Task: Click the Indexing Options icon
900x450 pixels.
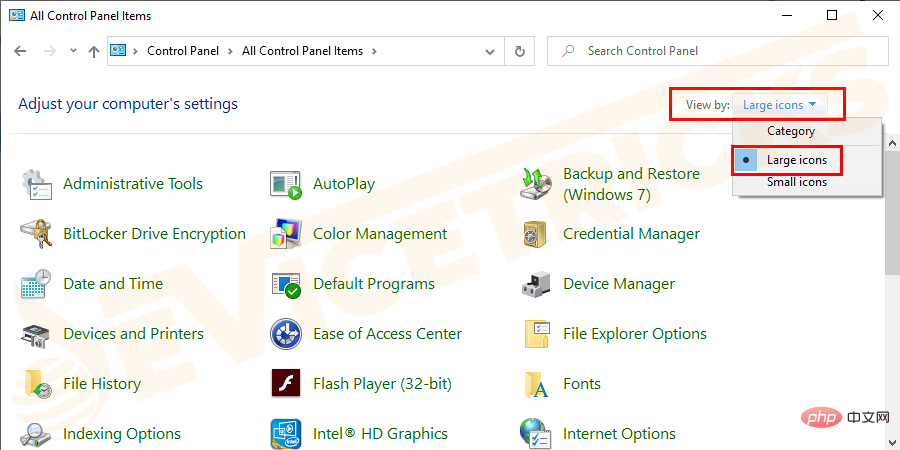Action: click(37, 434)
